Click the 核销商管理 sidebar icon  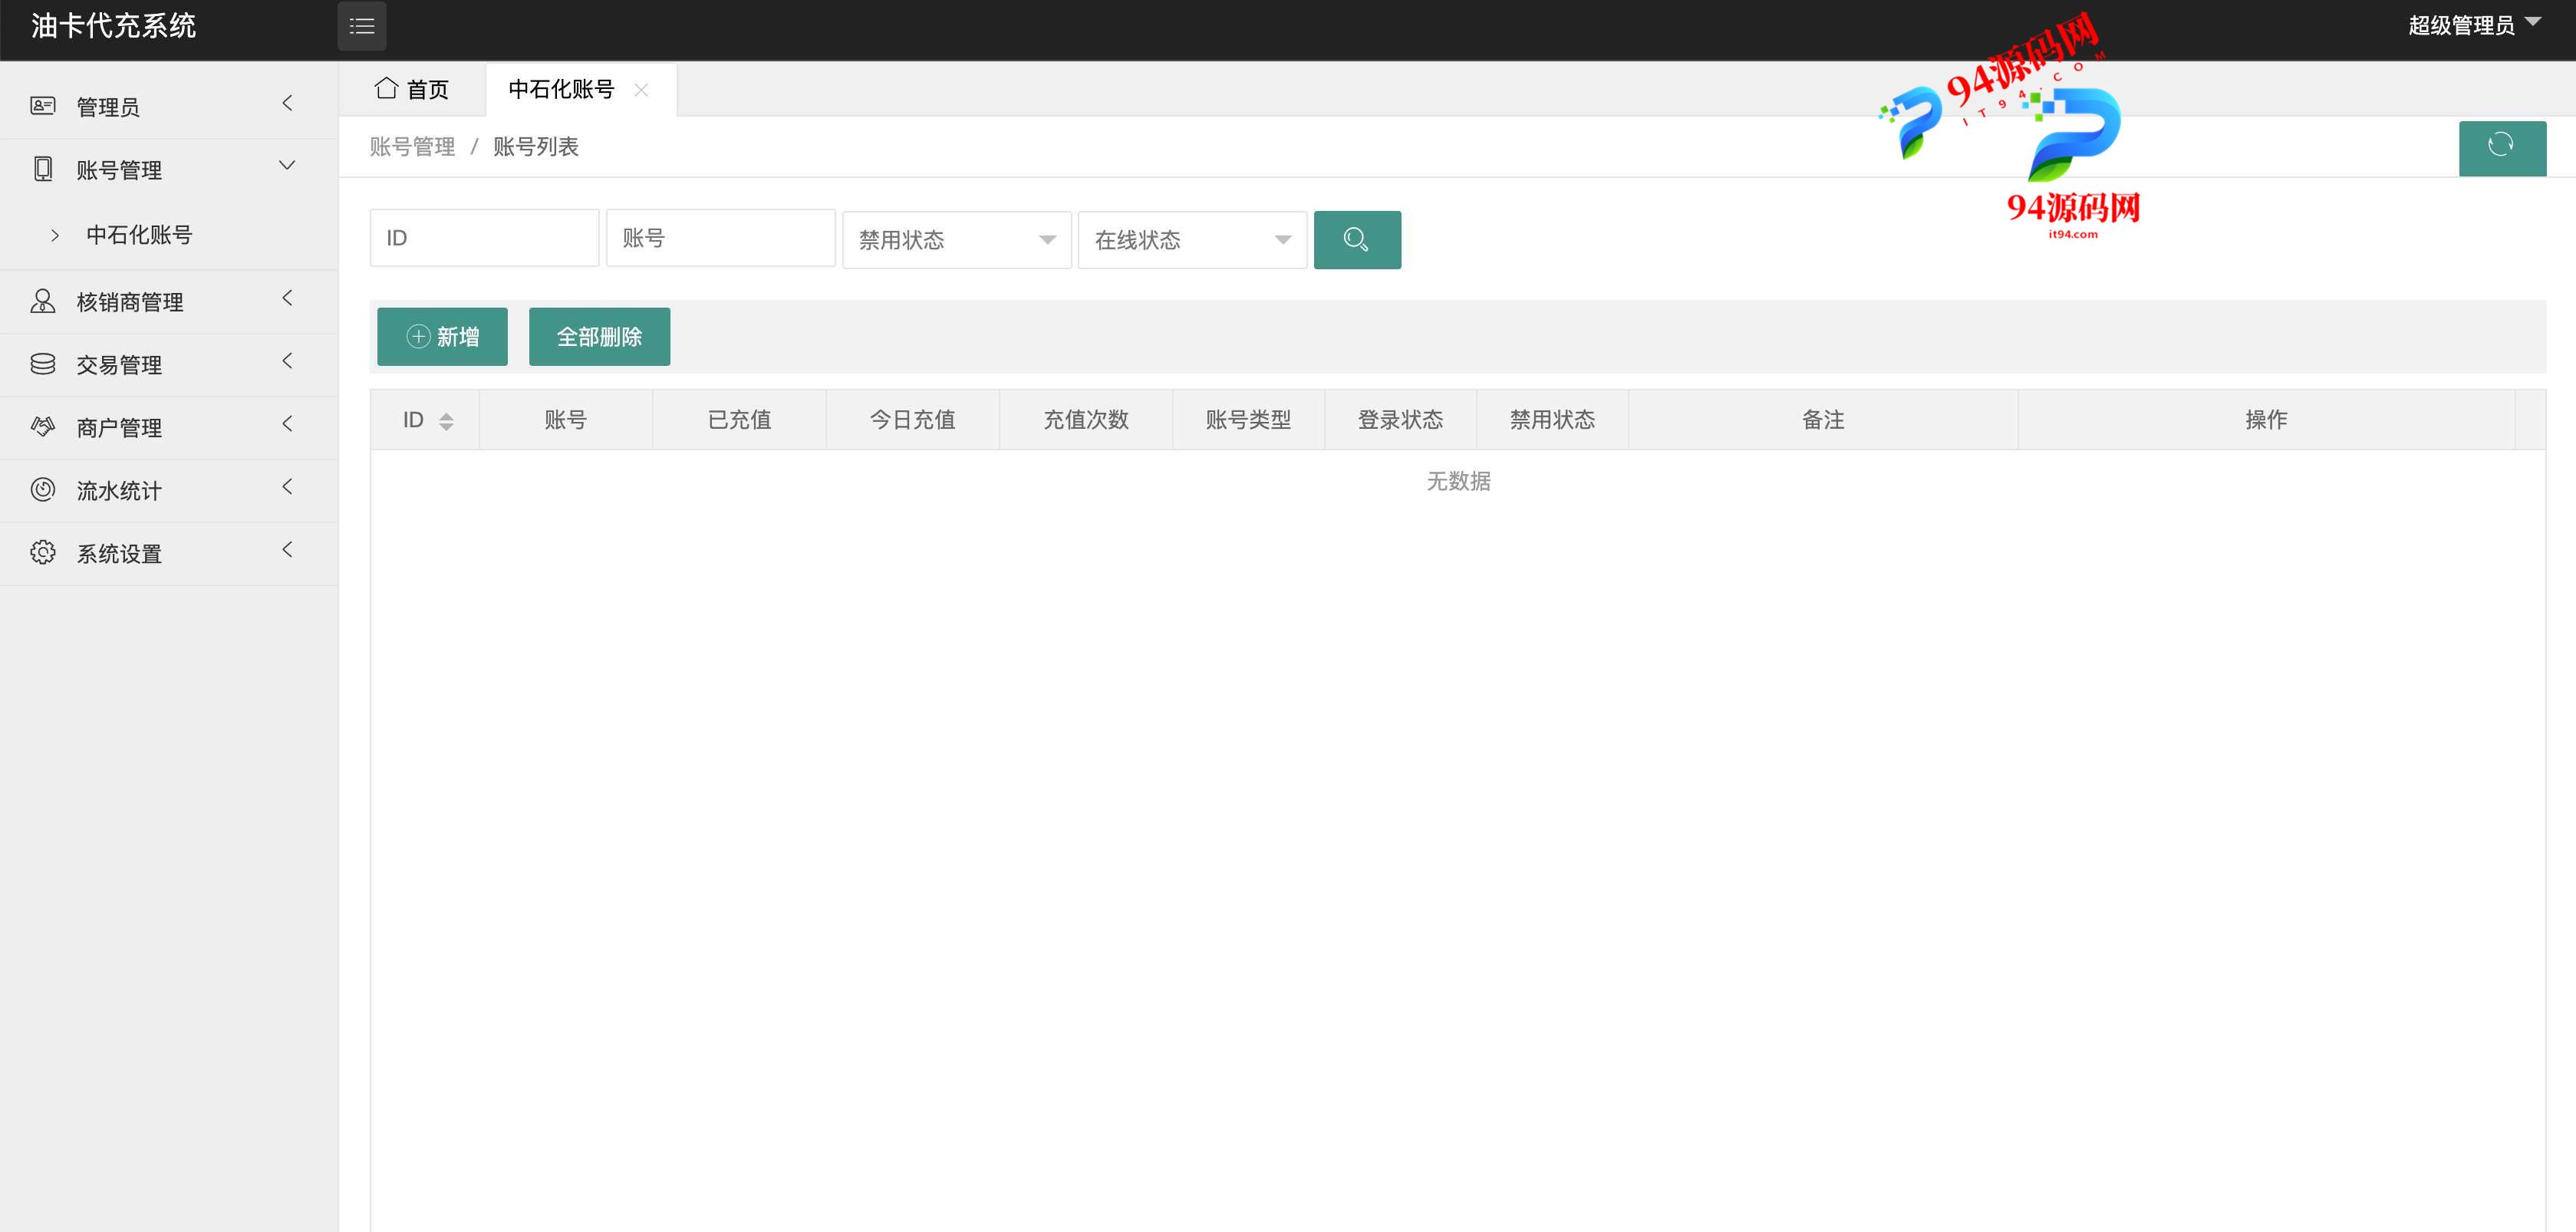point(43,302)
